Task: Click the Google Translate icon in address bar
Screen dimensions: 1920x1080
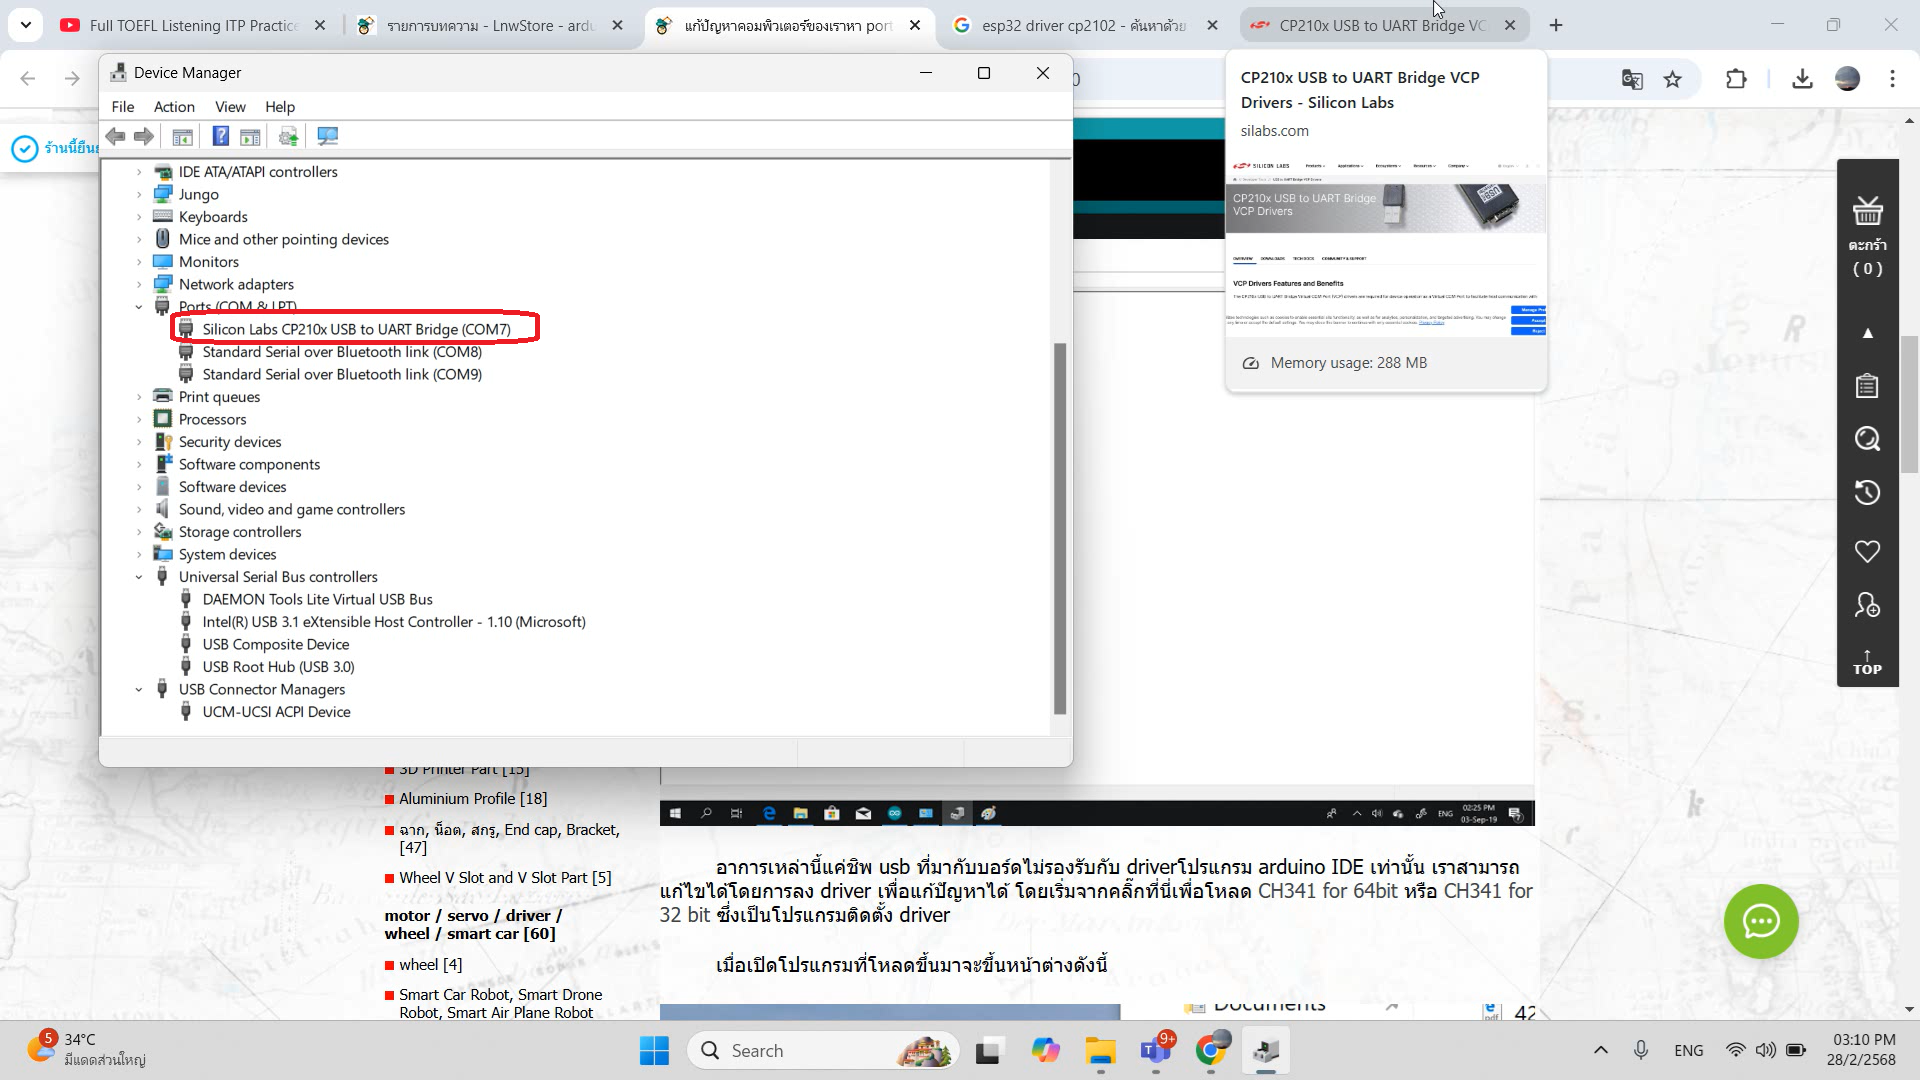Action: point(1632,79)
